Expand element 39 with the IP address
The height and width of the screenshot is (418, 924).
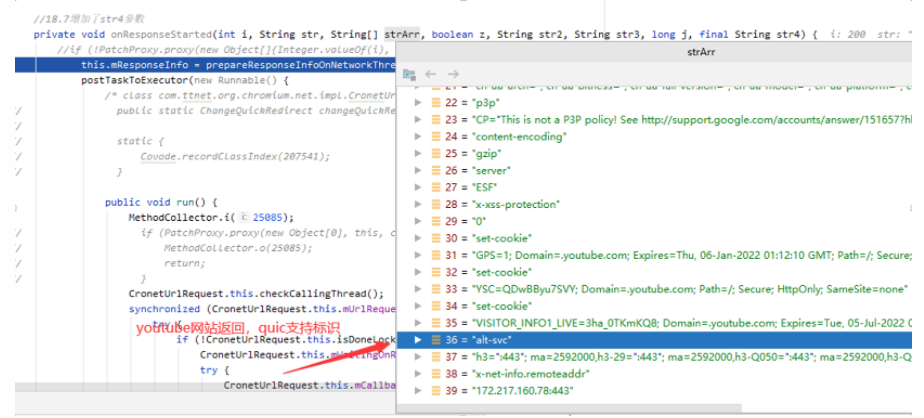[x=418, y=391]
